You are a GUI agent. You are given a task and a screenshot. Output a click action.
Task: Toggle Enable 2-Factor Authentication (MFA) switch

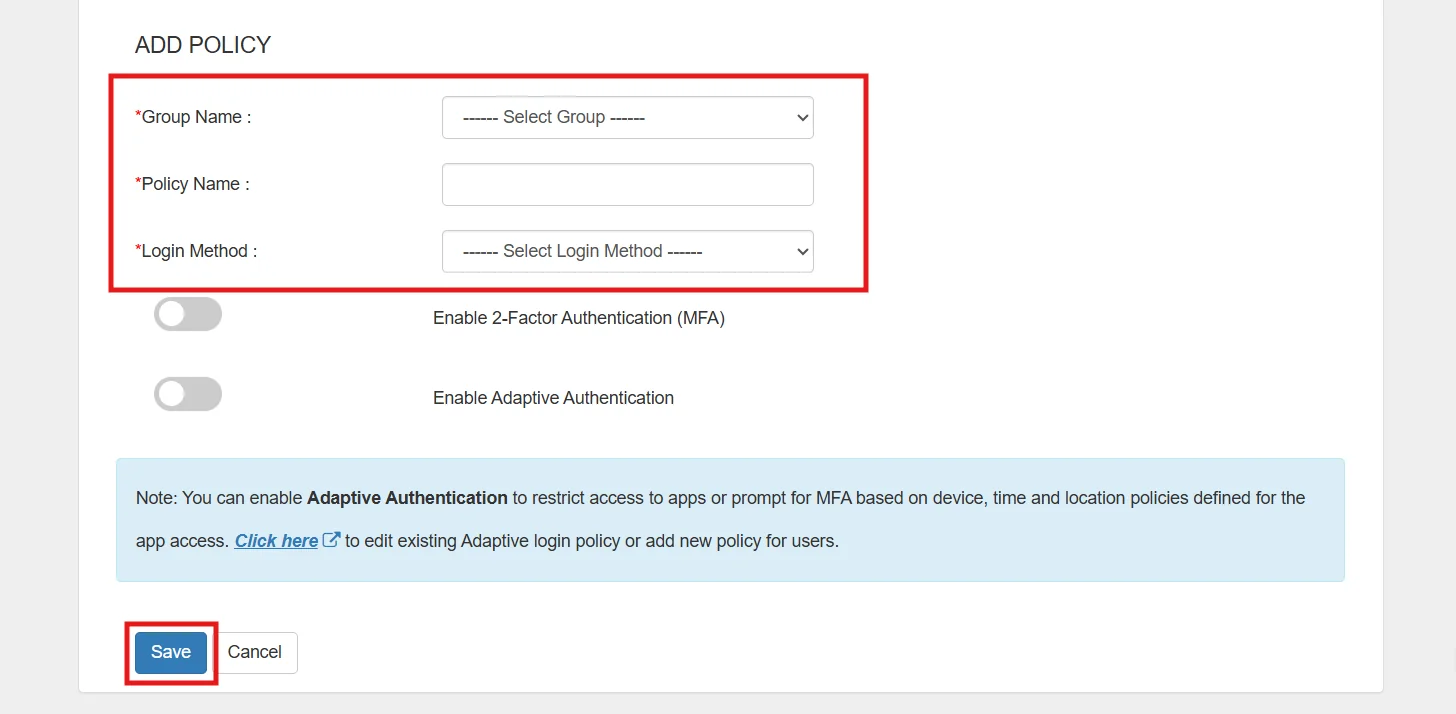pyautogui.click(x=188, y=314)
